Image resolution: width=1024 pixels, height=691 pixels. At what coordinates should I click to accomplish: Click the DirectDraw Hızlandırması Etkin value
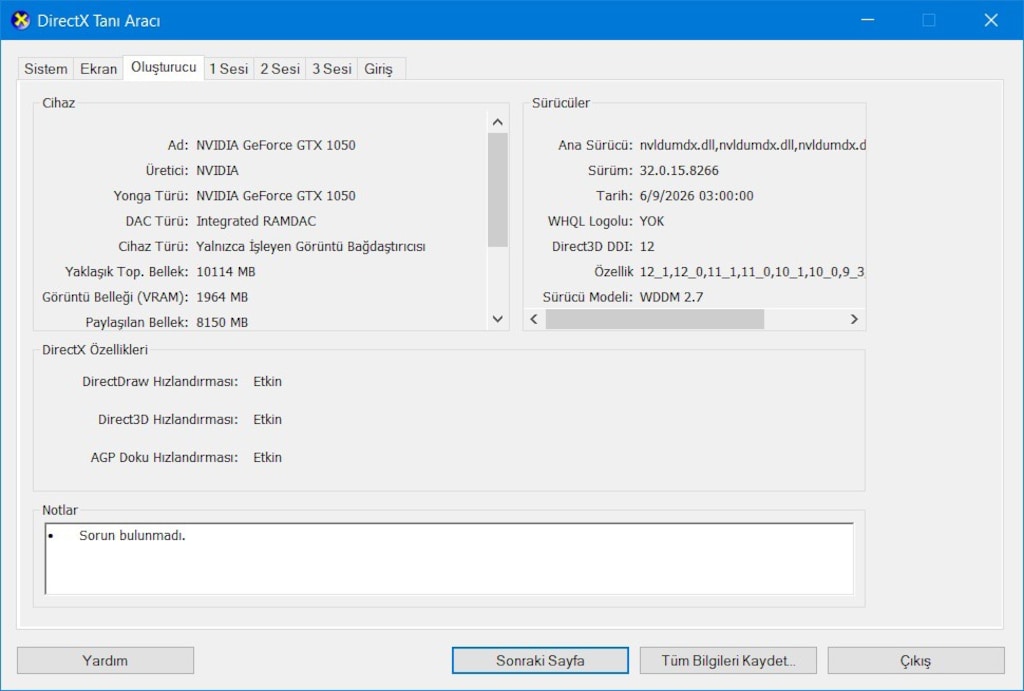click(x=268, y=381)
